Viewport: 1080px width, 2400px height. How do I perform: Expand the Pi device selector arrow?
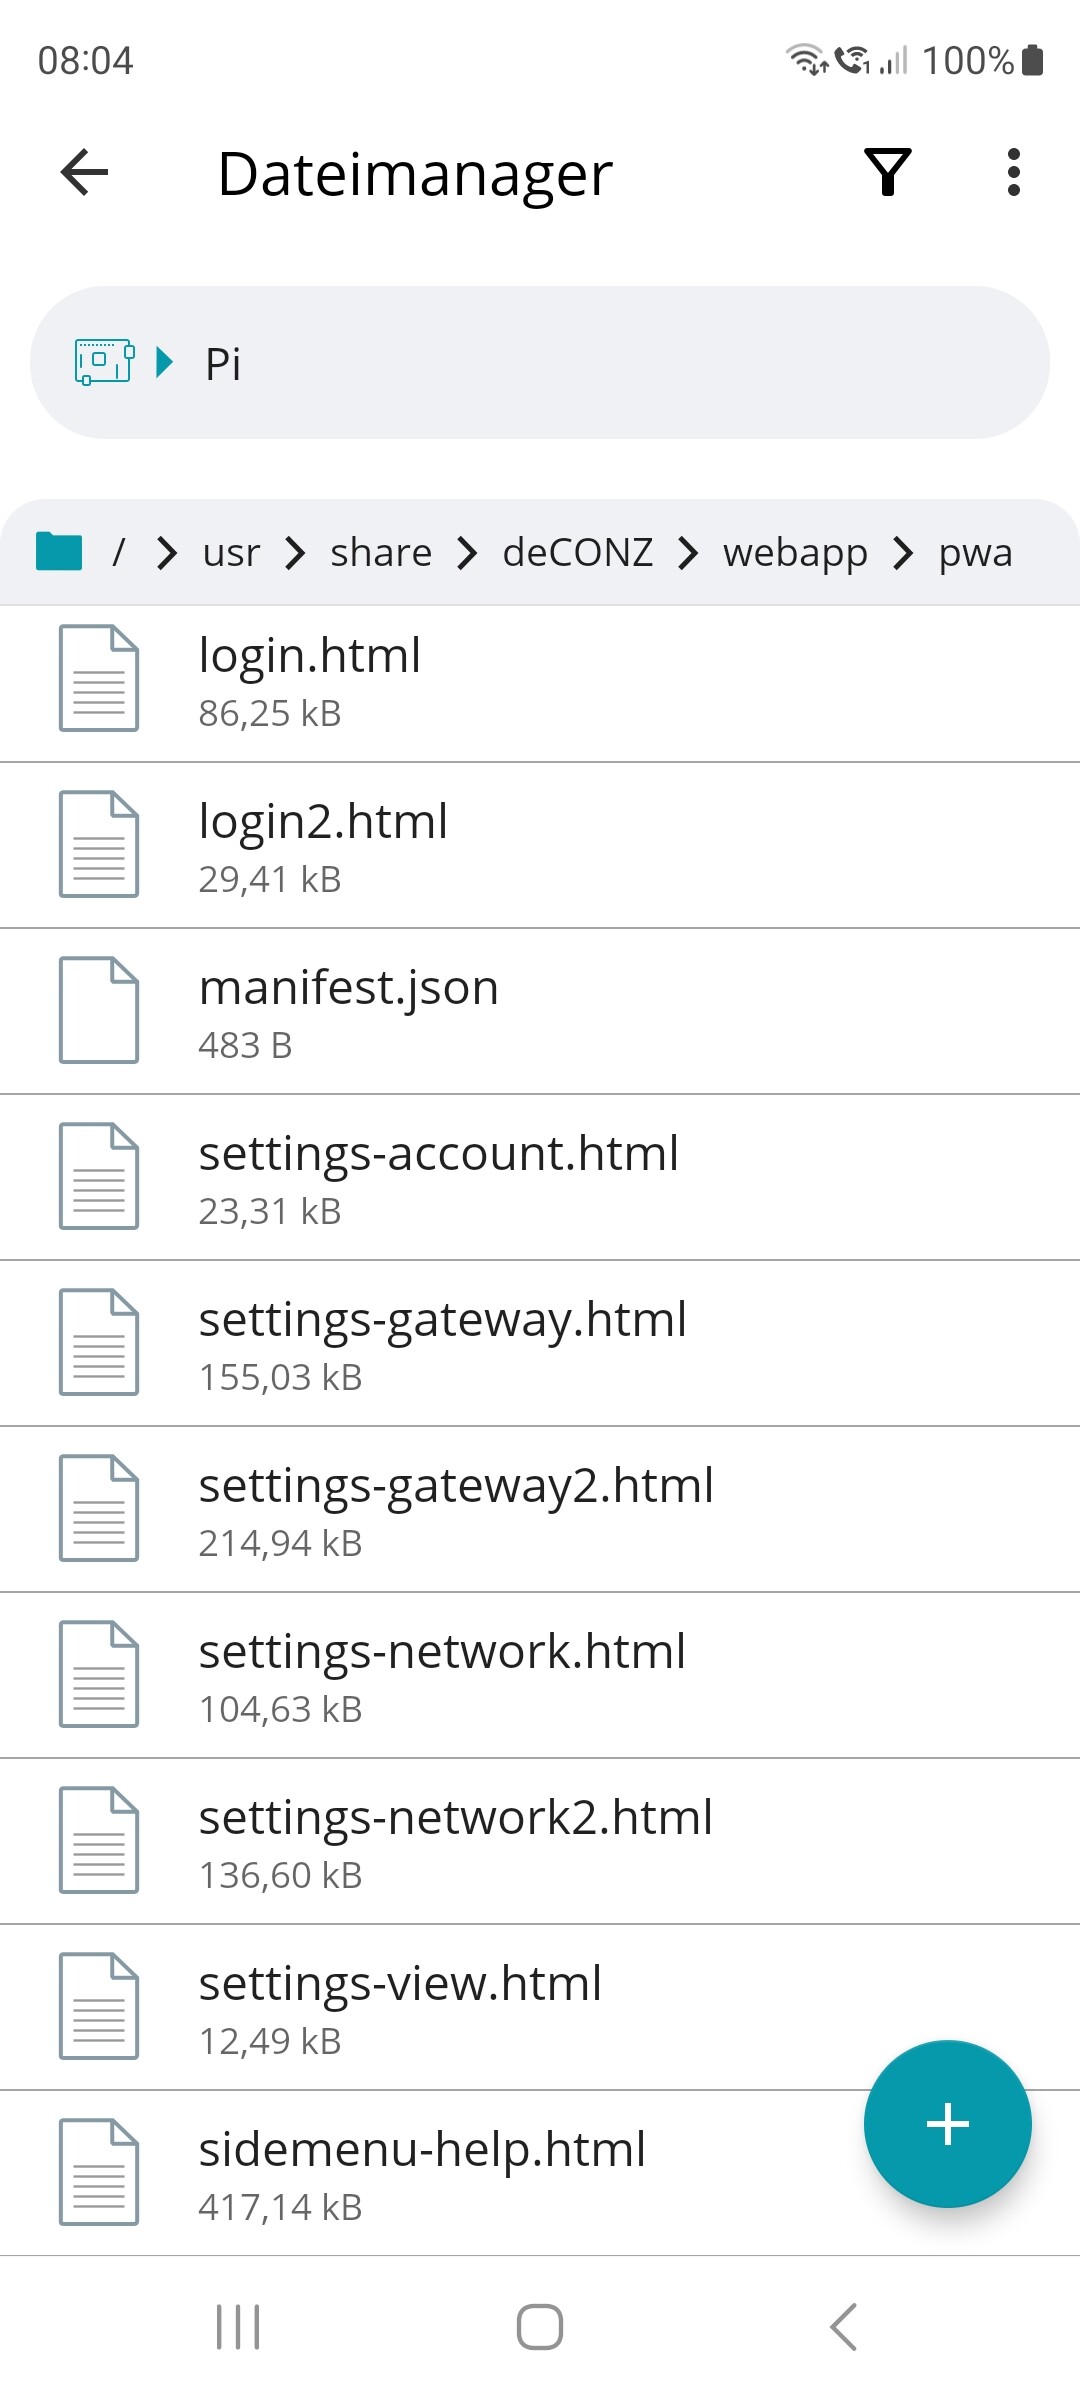coord(165,362)
